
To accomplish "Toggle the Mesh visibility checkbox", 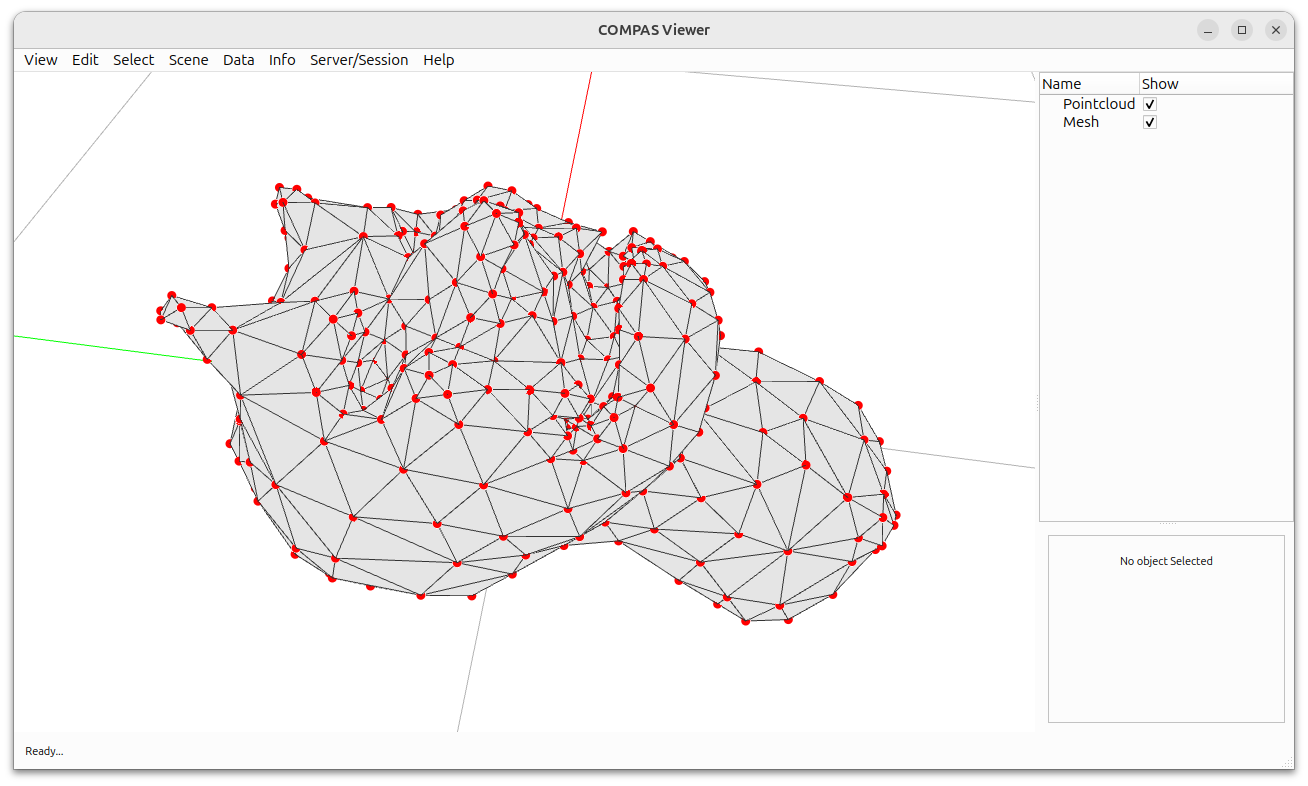I will (x=1149, y=121).
